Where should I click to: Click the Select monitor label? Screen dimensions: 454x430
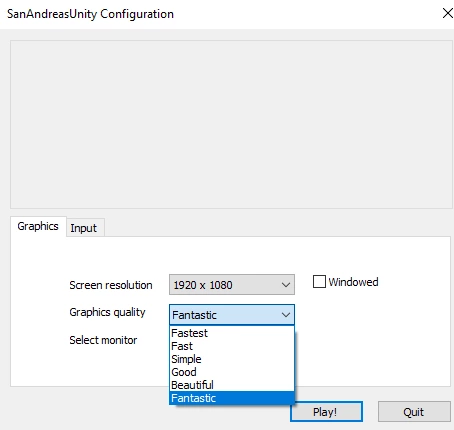[x=103, y=340]
